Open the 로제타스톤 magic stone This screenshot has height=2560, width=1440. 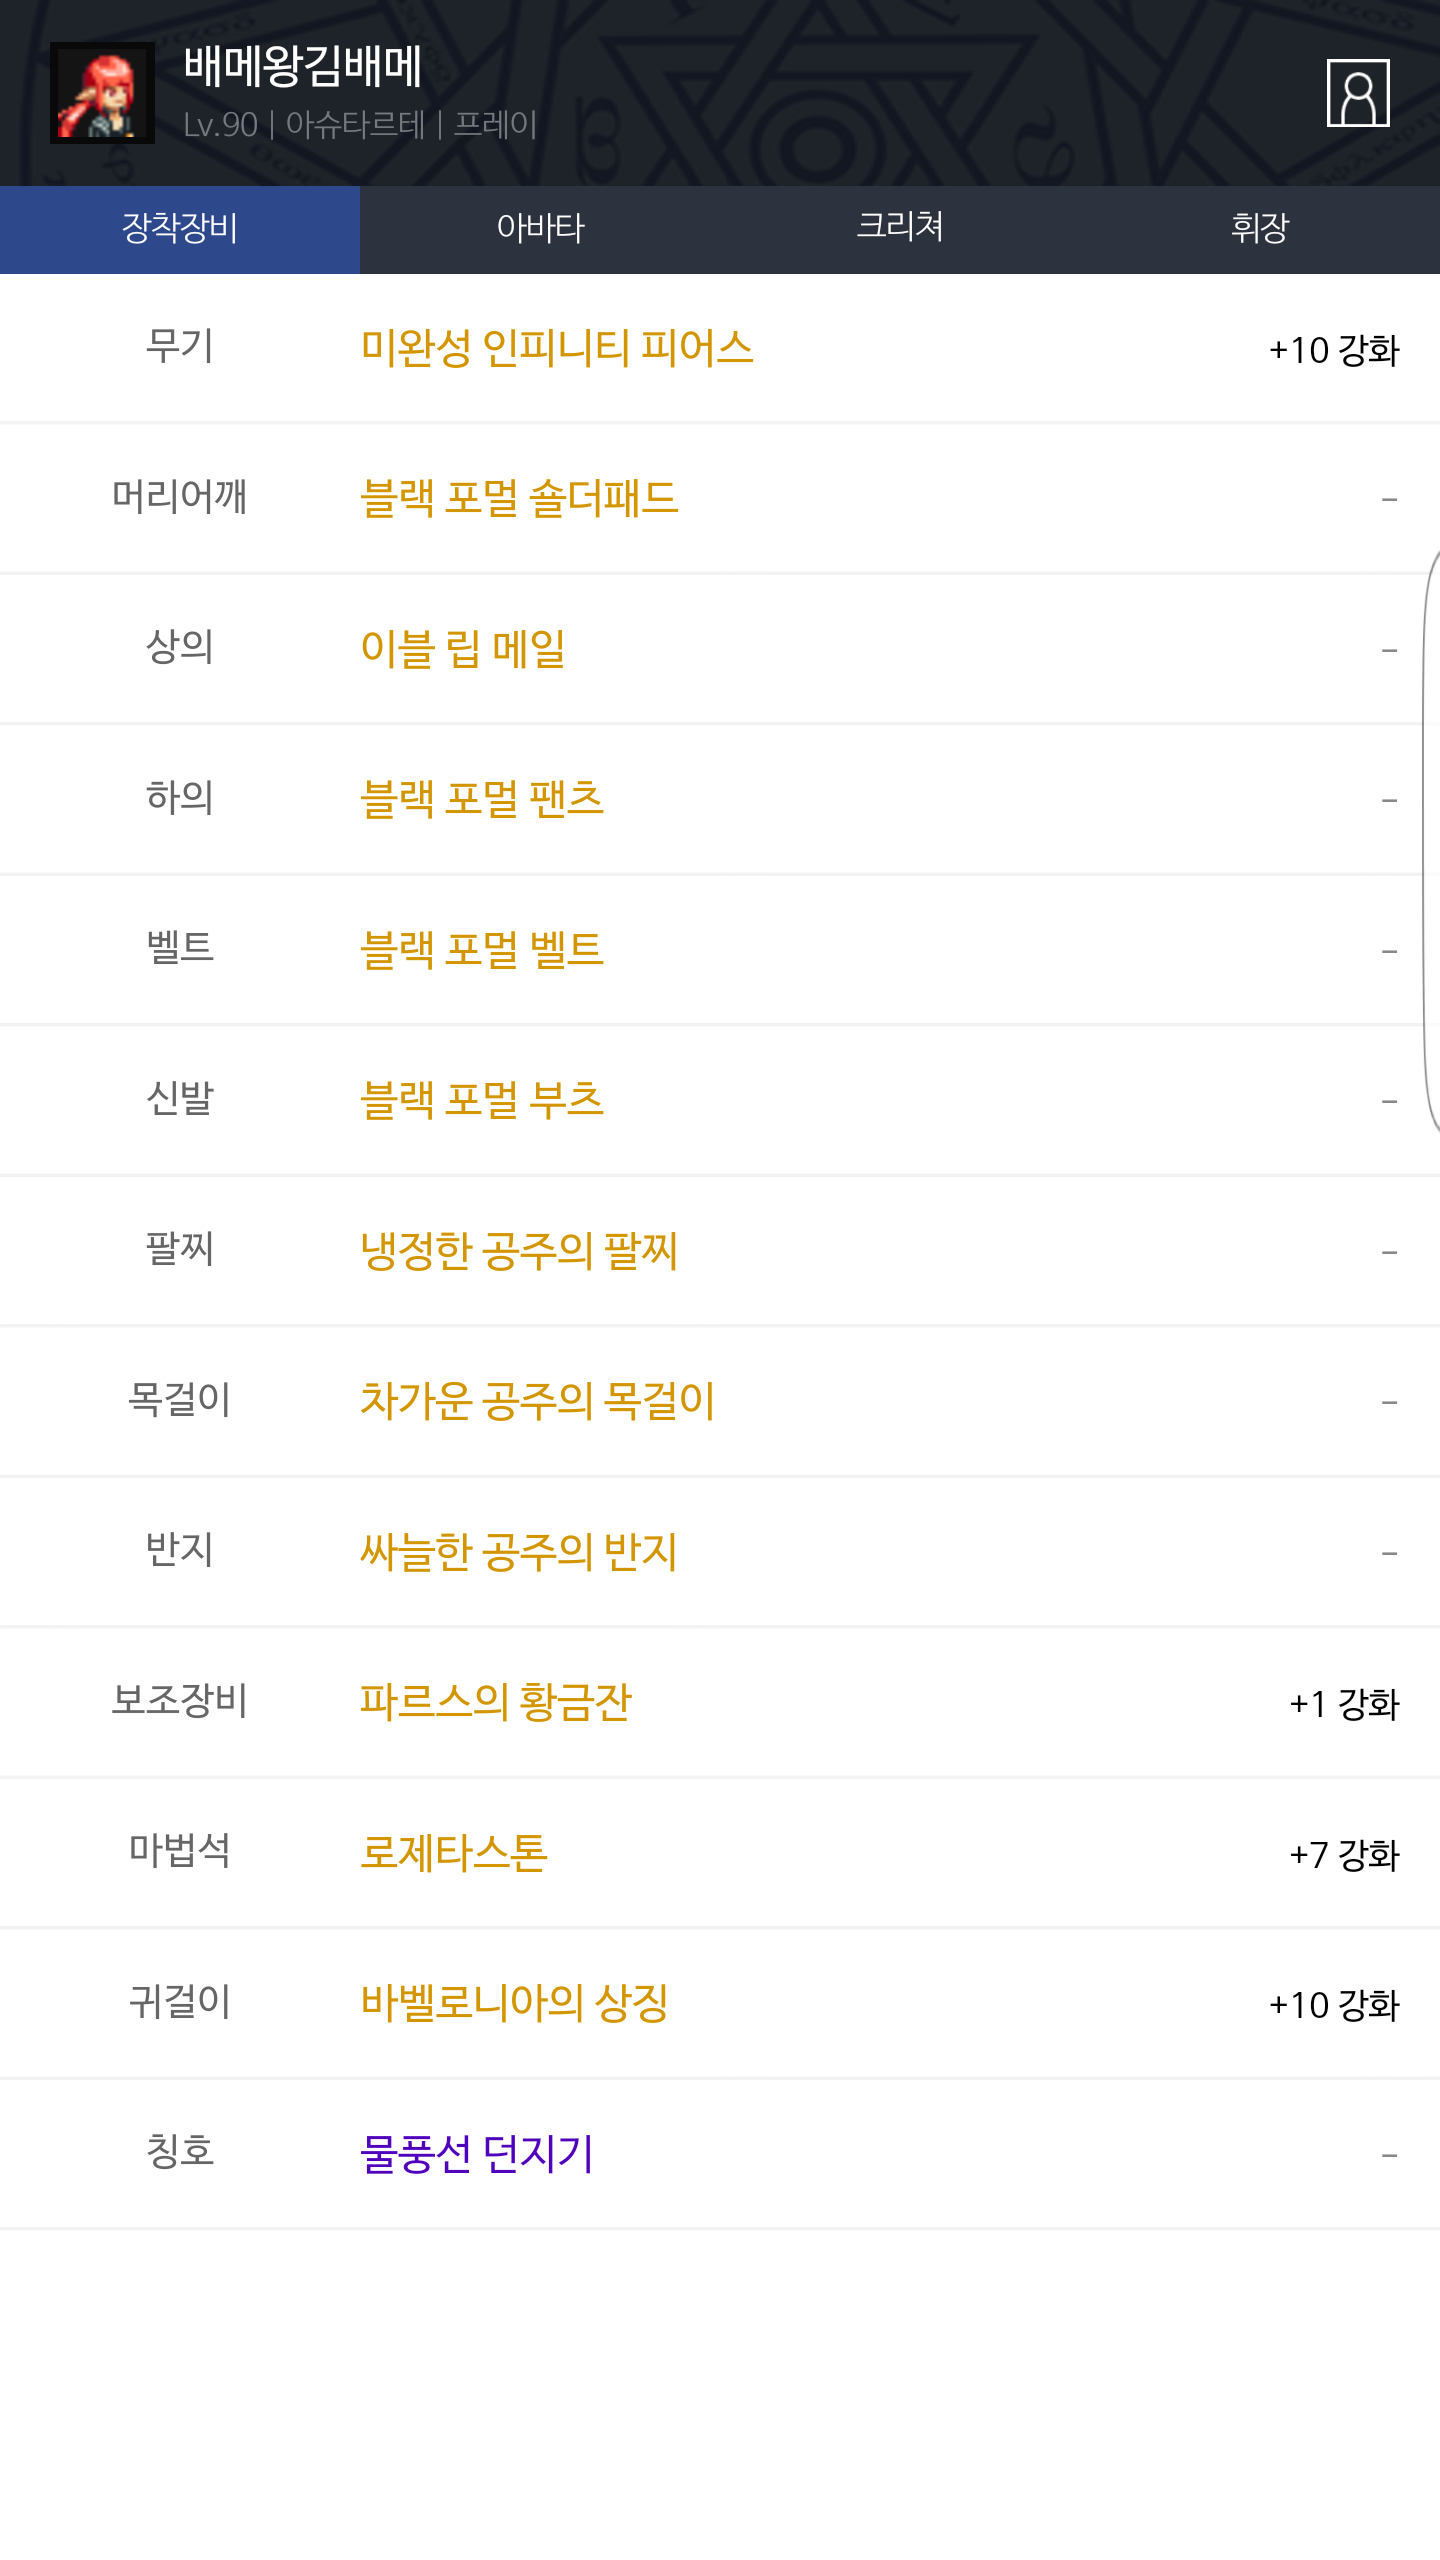(x=454, y=1853)
